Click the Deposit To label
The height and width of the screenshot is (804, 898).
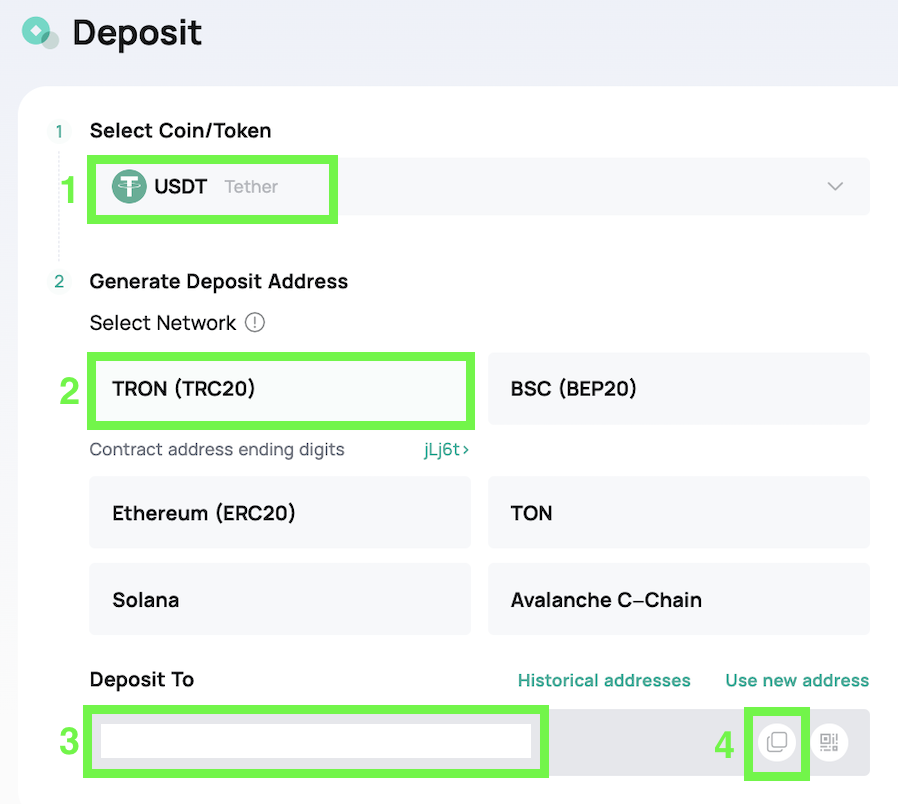coord(142,680)
